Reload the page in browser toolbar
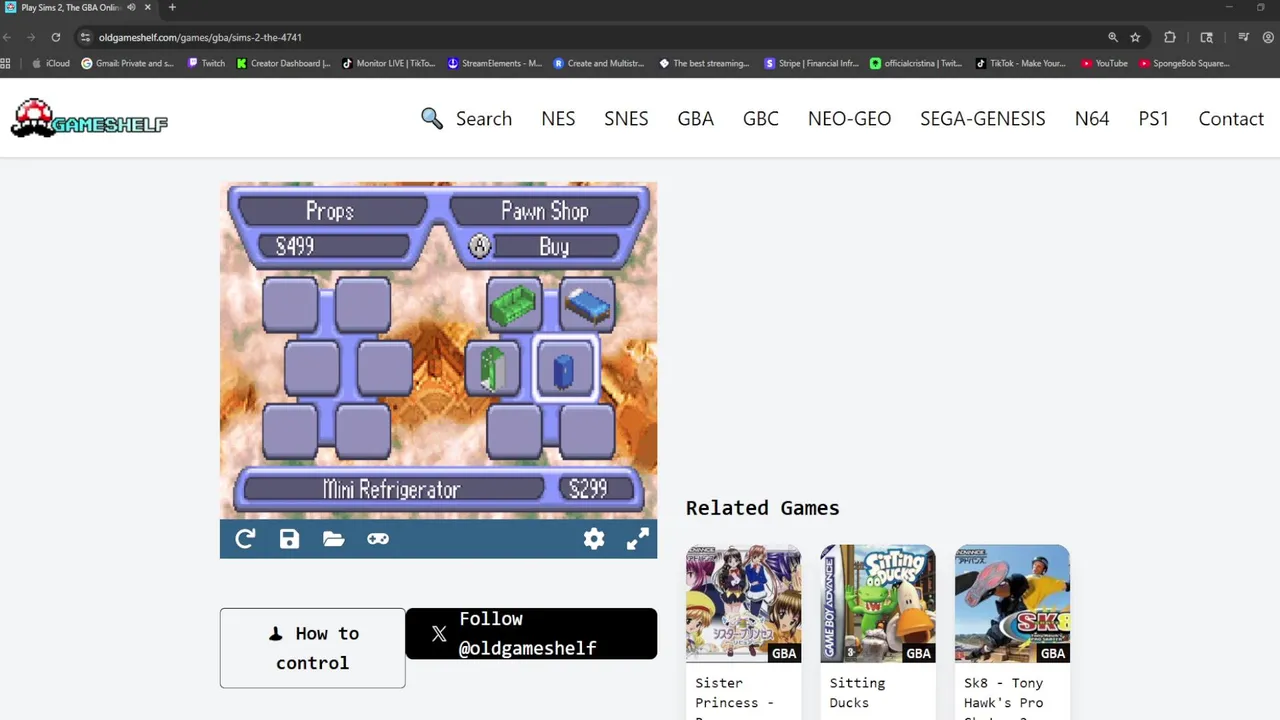Screen dimensions: 1280x720 [x=56, y=37]
